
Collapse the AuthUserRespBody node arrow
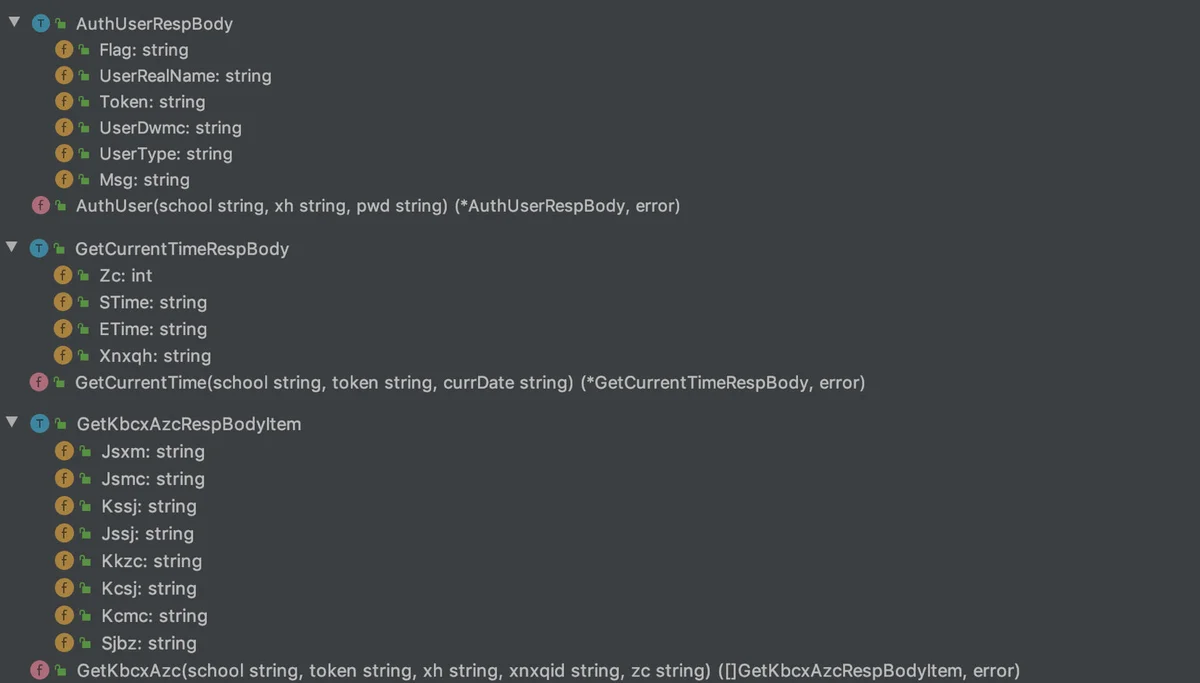pyautogui.click(x=14, y=22)
